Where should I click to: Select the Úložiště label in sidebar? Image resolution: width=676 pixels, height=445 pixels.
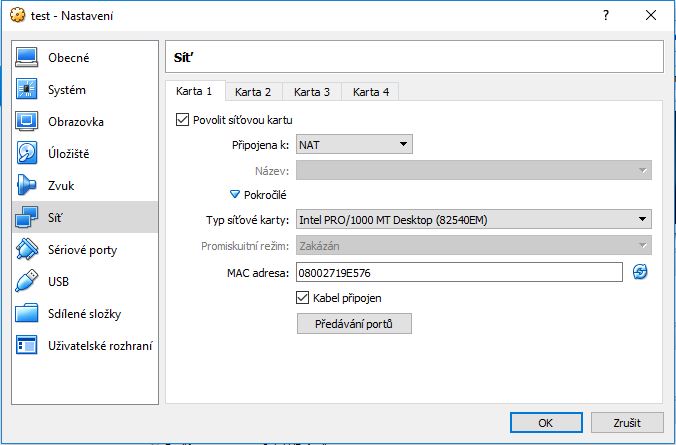point(69,154)
